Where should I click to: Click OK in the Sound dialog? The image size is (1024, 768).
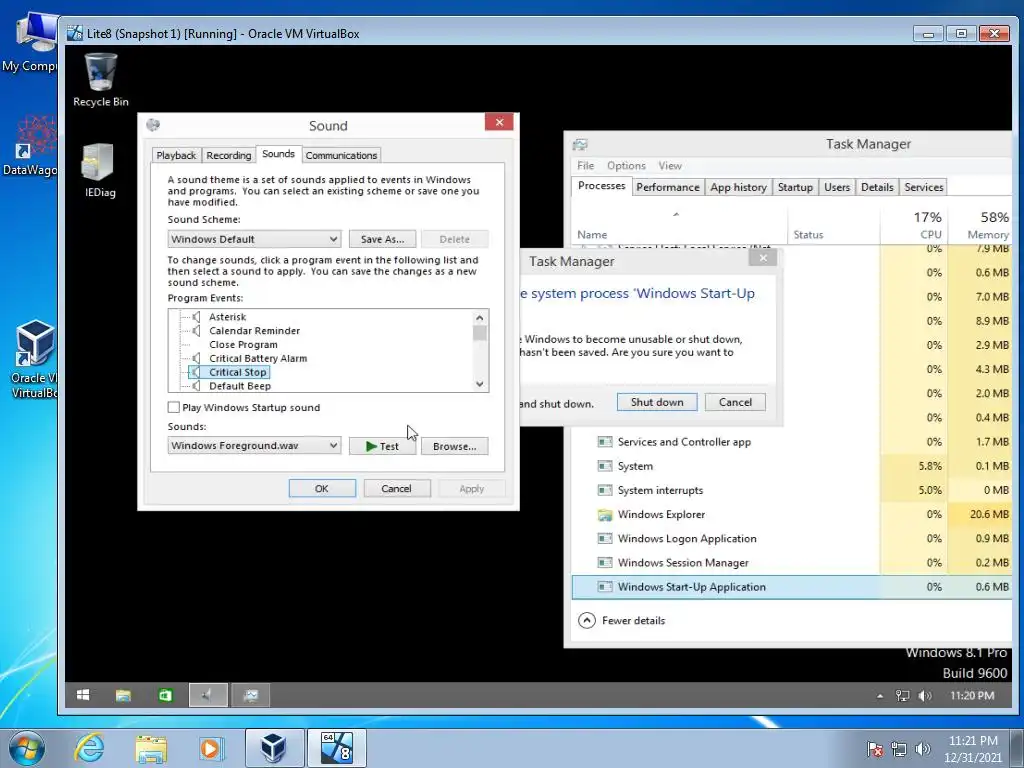[322, 488]
